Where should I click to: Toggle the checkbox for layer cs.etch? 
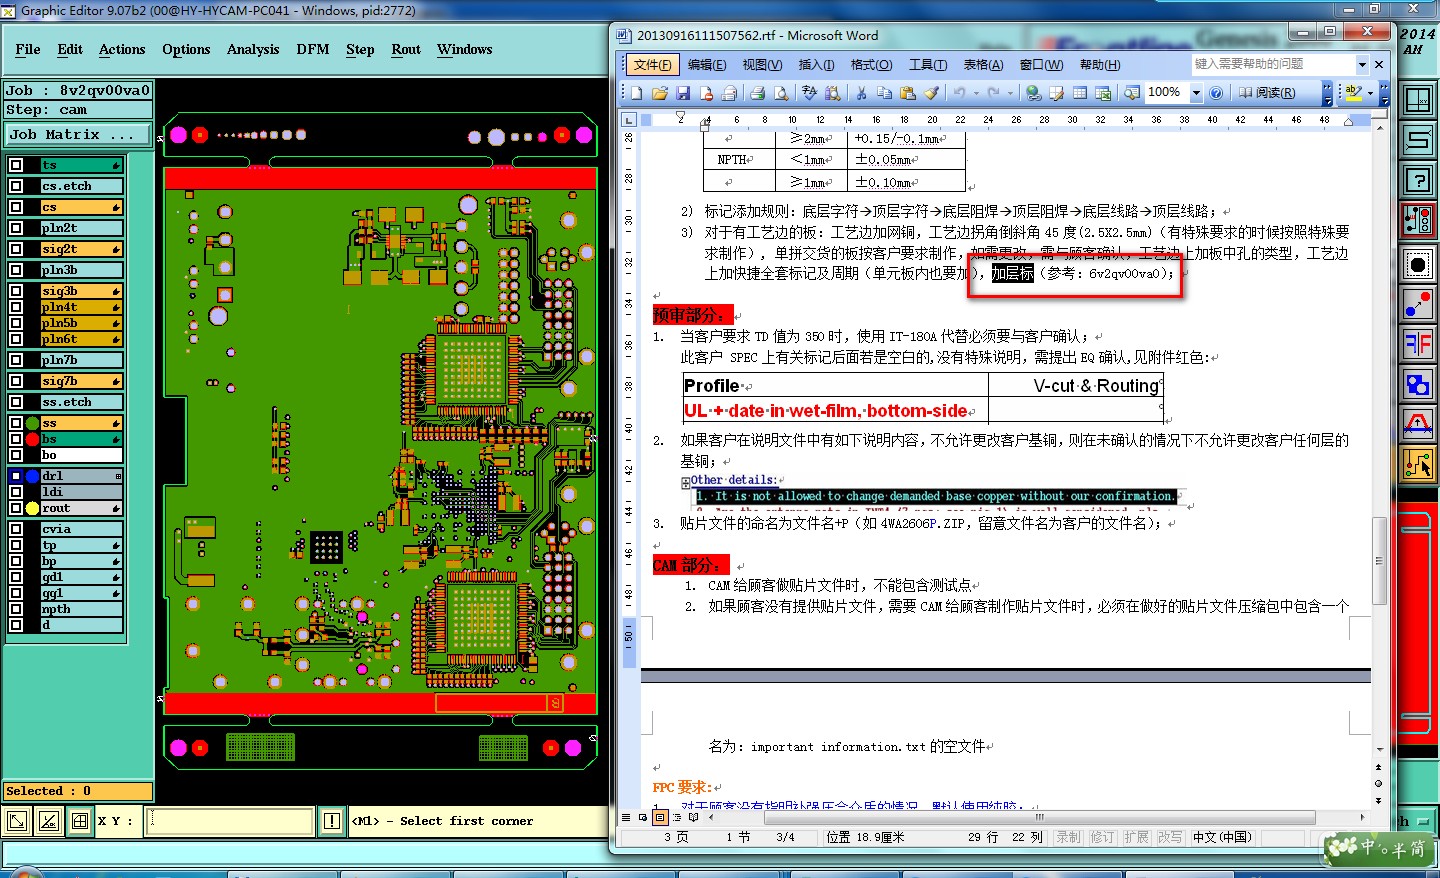16,186
